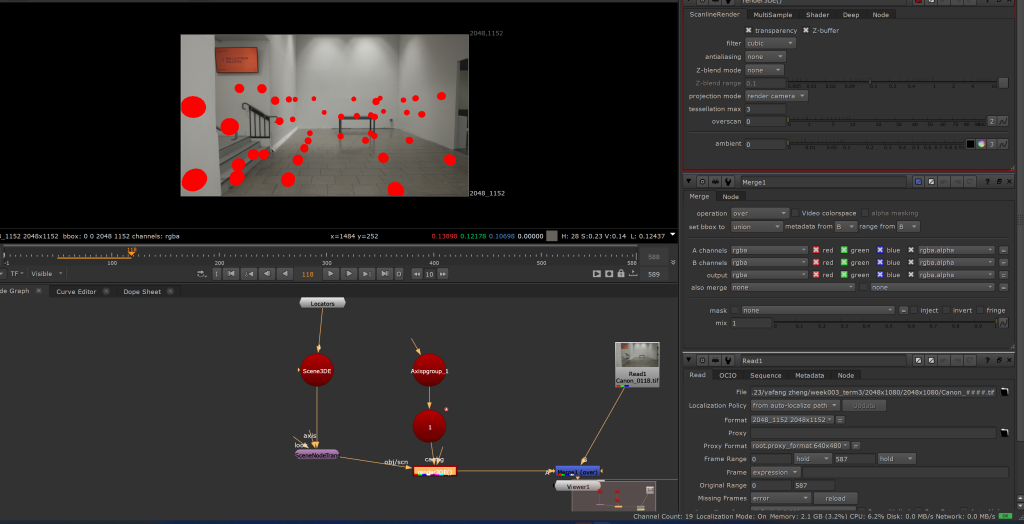Click the Merge1 help question mark icon
The image size is (1024, 524).
click(x=988, y=183)
